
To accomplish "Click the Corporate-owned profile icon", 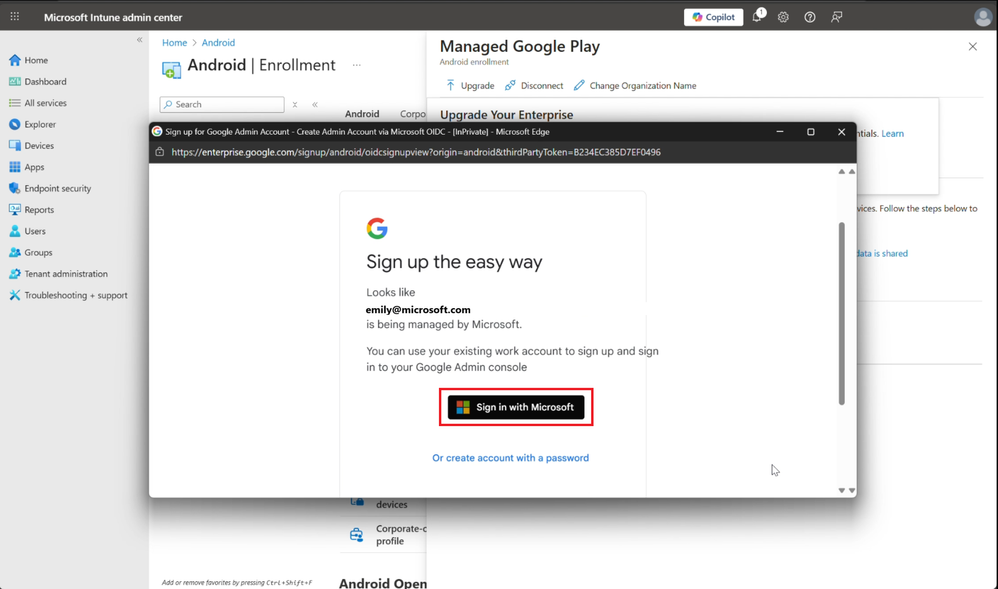I will click(356, 534).
